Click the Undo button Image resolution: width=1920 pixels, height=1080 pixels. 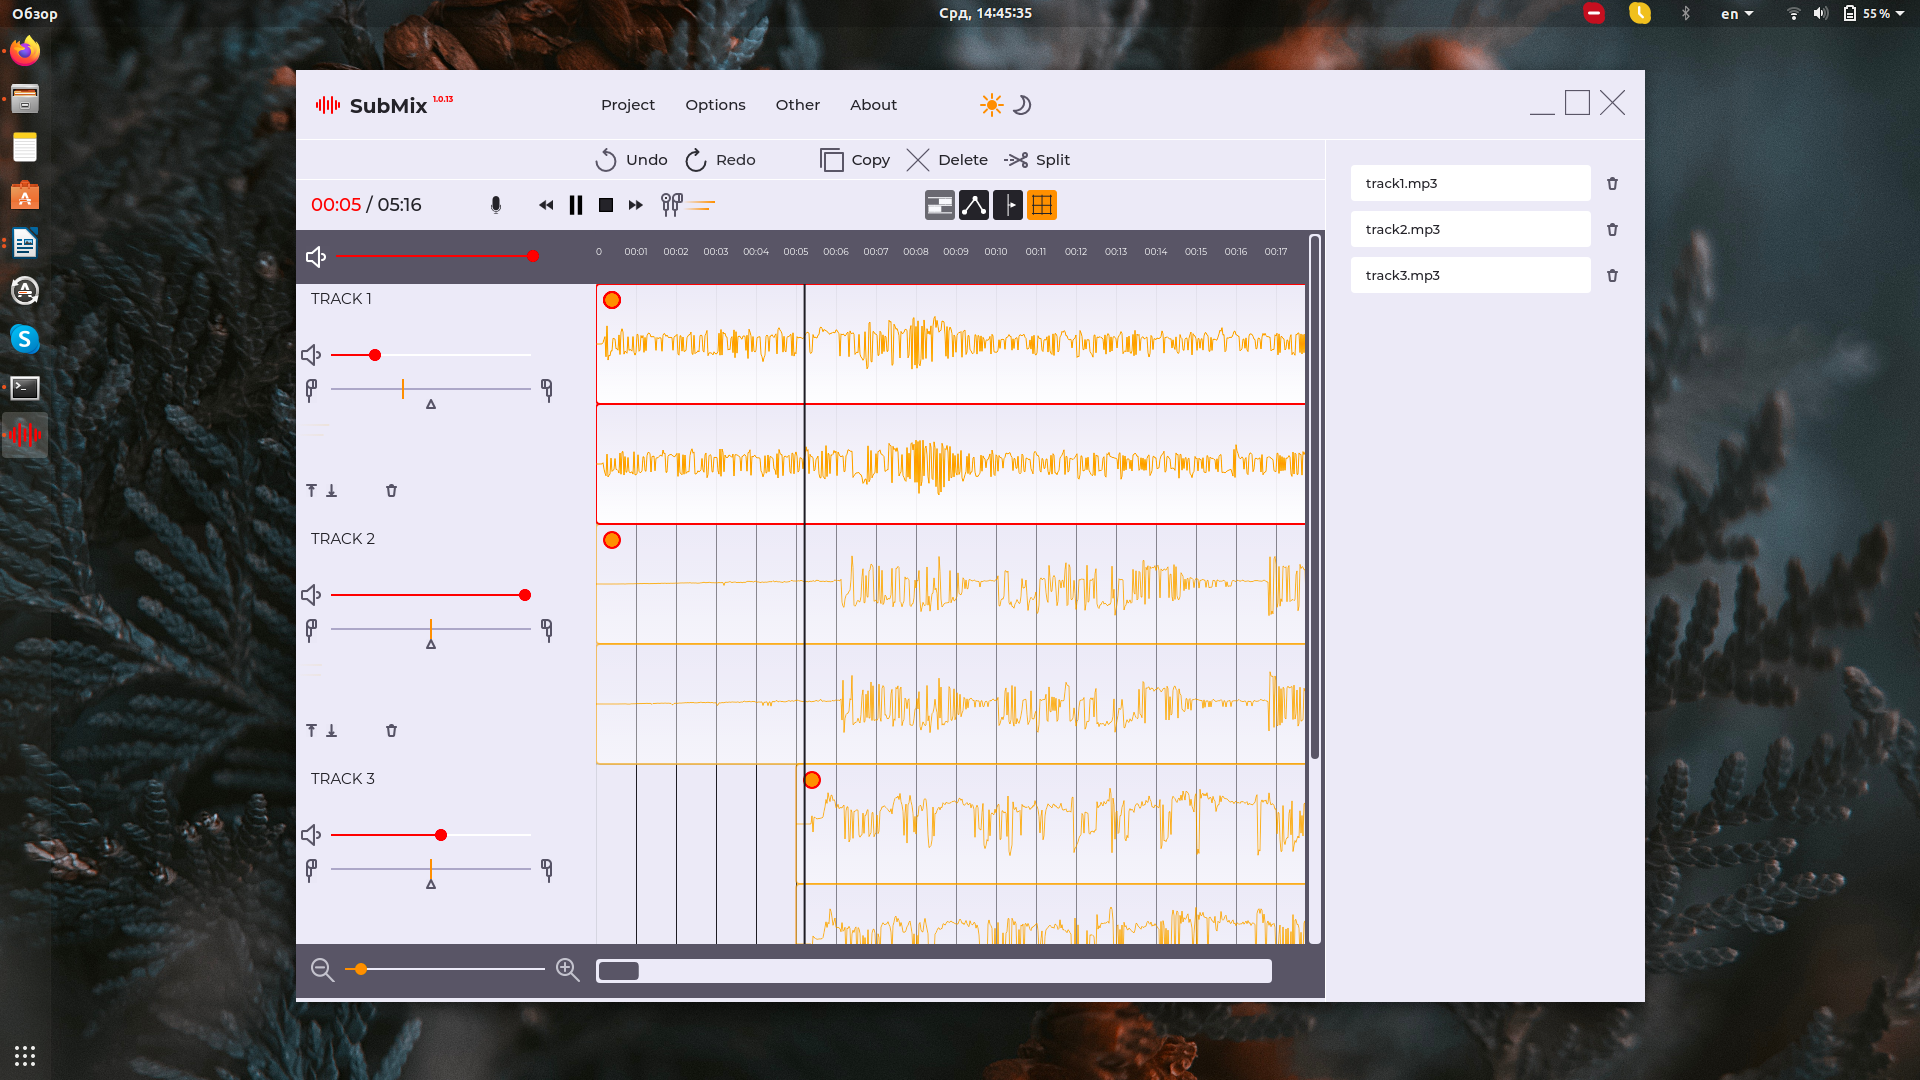click(631, 160)
